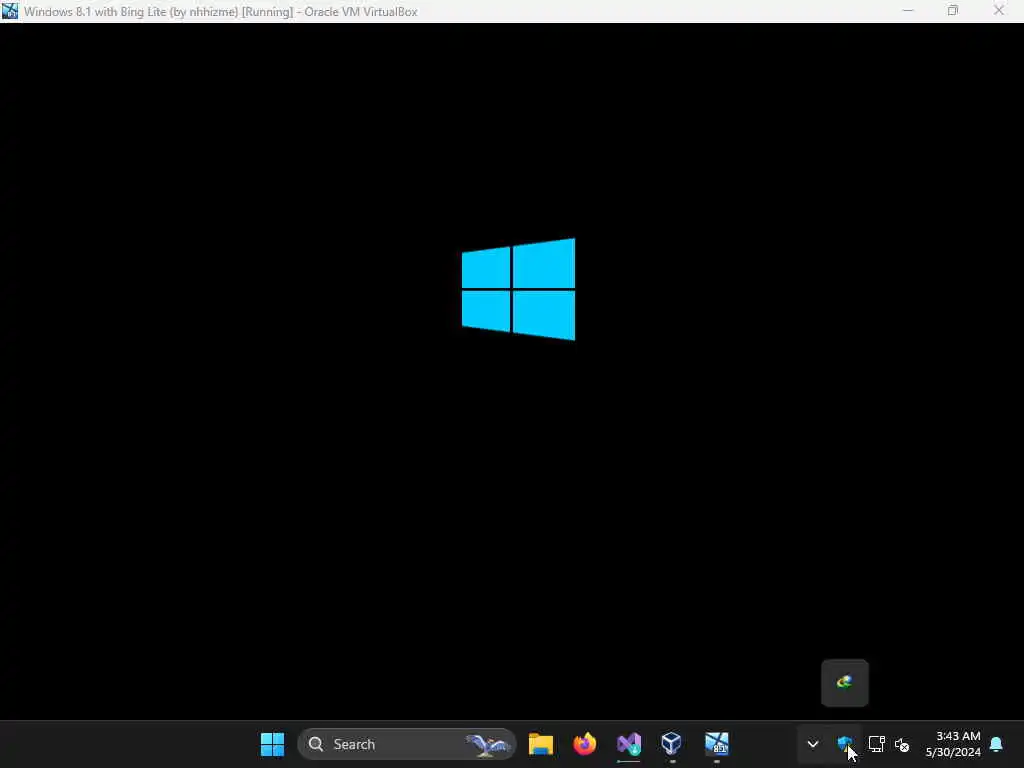Expand the hidden system tray icons chevron
Screen dimensions: 1024x768
coord(812,744)
